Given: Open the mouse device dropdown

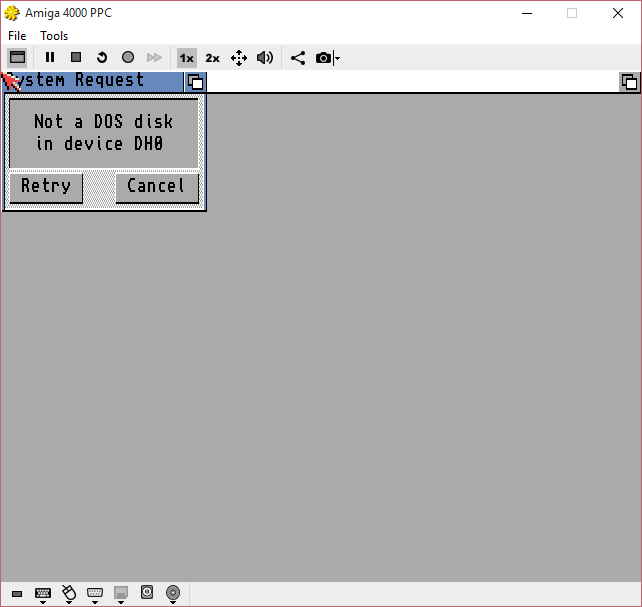Looking at the screenshot, I should (x=69, y=594).
